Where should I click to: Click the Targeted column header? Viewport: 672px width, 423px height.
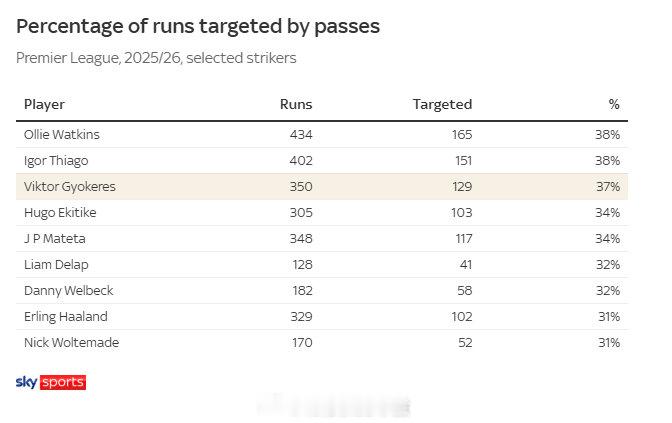point(442,104)
